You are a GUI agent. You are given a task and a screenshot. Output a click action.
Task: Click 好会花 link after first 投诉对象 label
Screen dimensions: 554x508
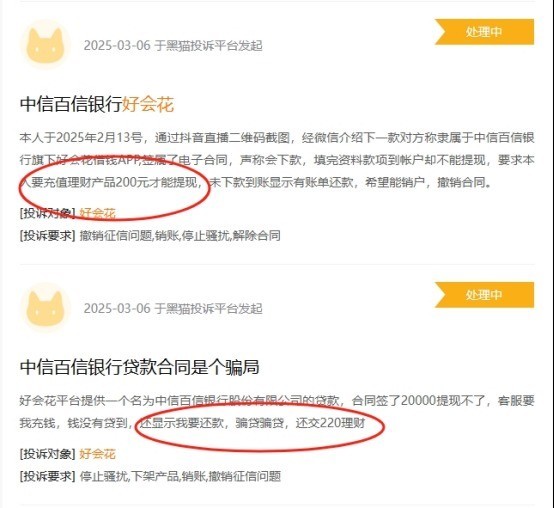pyautogui.click(x=98, y=213)
